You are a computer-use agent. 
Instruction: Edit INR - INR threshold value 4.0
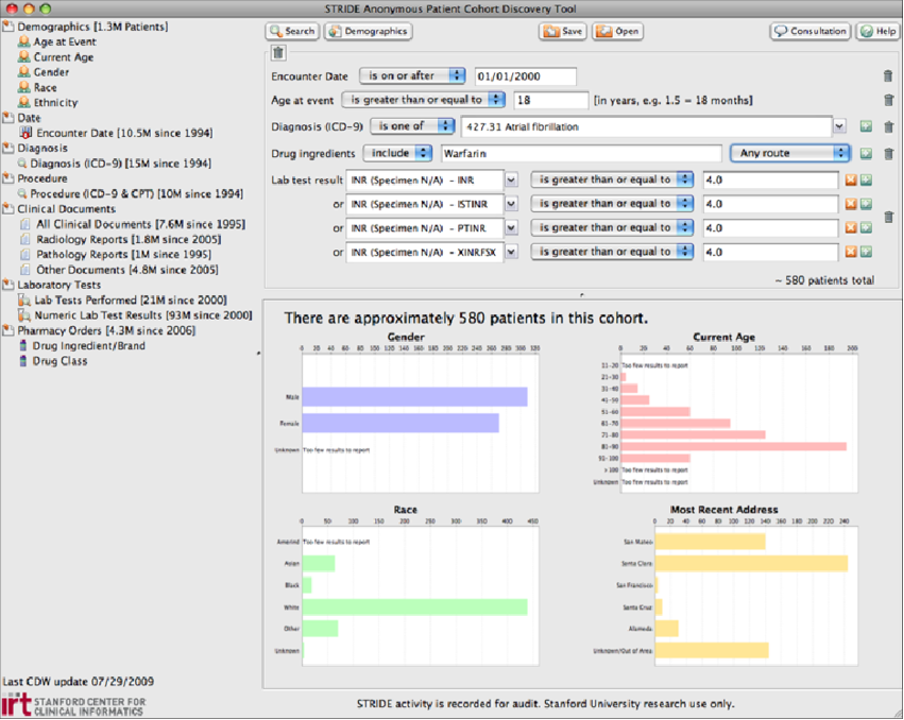click(x=770, y=180)
